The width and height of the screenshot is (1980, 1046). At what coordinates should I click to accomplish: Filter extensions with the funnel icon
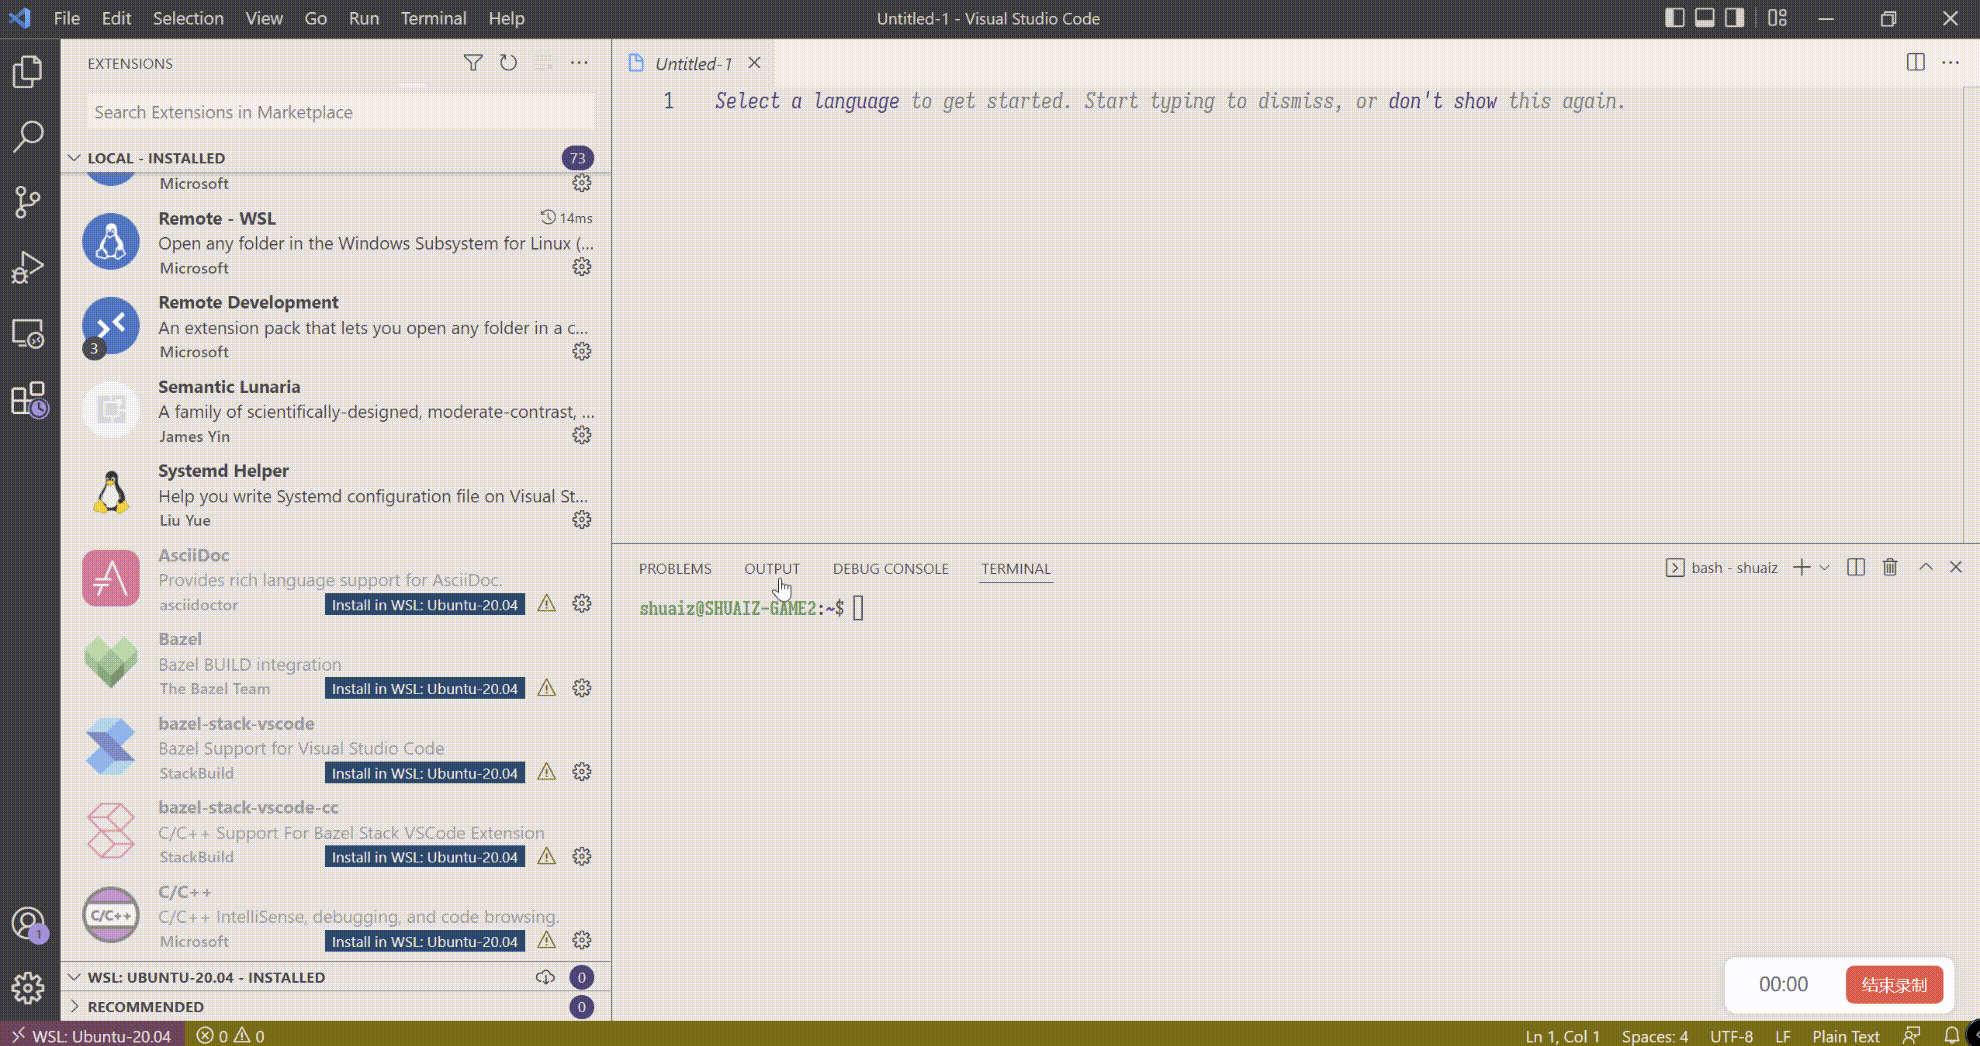(473, 63)
